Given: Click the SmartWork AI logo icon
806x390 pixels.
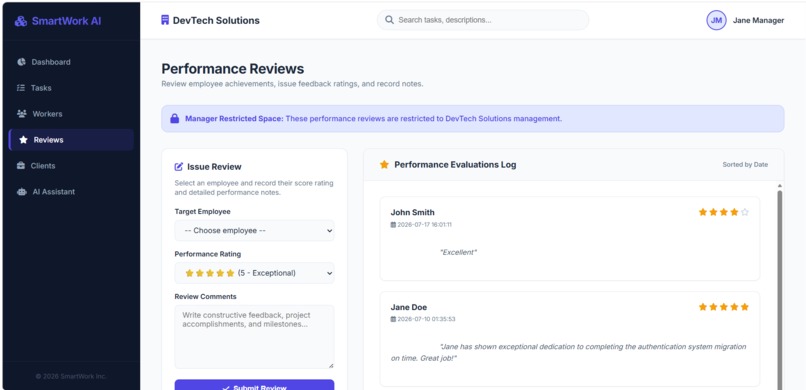Looking at the screenshot, I should tap(21, 21).
